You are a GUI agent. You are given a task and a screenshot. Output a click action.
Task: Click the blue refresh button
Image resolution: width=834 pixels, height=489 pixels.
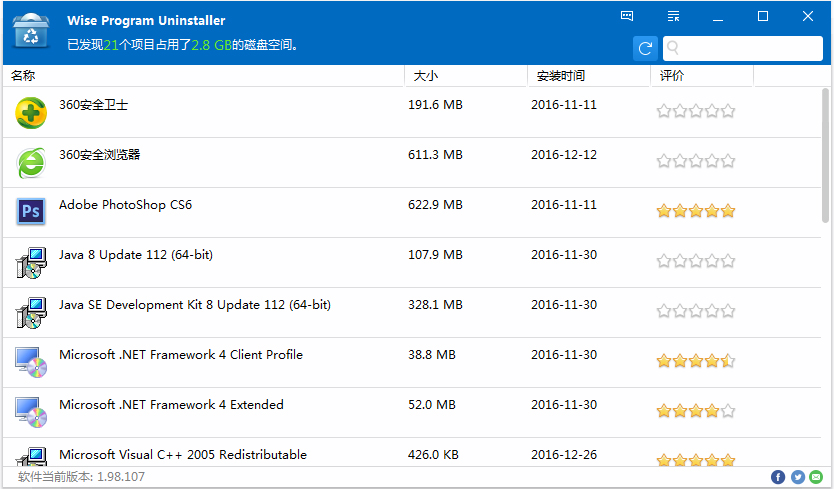click(x=645, y=48)
